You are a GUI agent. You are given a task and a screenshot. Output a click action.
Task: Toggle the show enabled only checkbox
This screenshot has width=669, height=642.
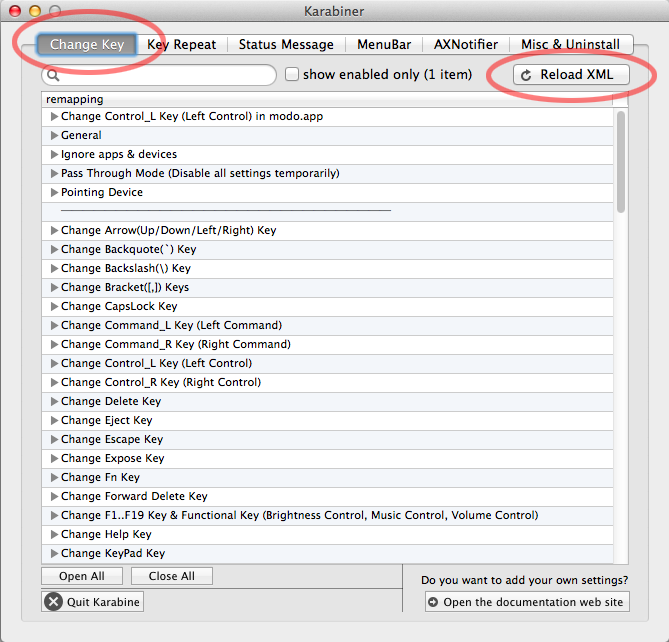(x=292, y=74)
